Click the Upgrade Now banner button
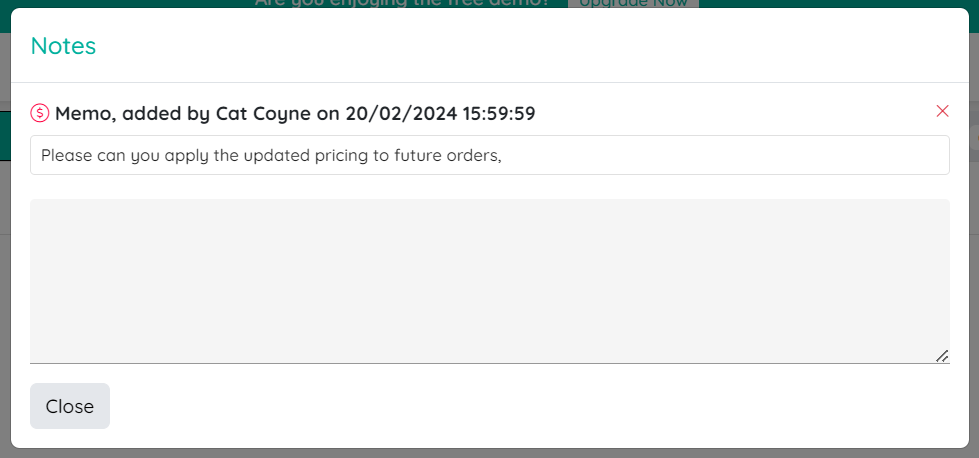979x458 pixels. pos(633,3)
